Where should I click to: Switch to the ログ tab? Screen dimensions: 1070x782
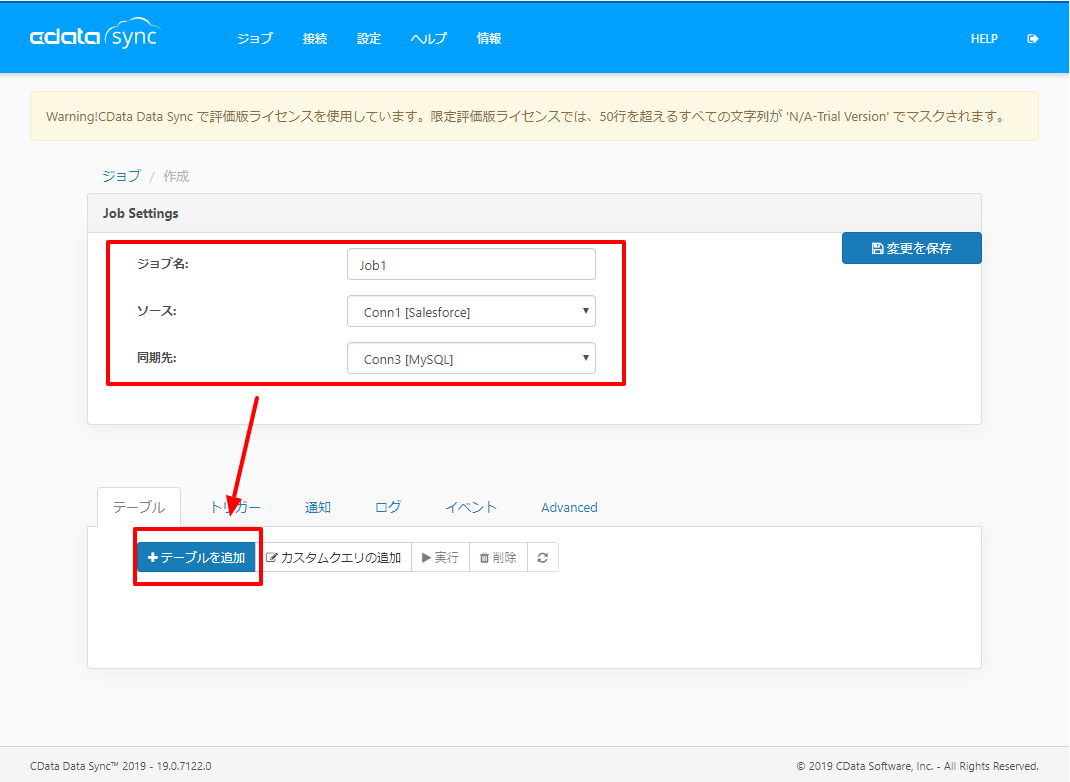388,507
